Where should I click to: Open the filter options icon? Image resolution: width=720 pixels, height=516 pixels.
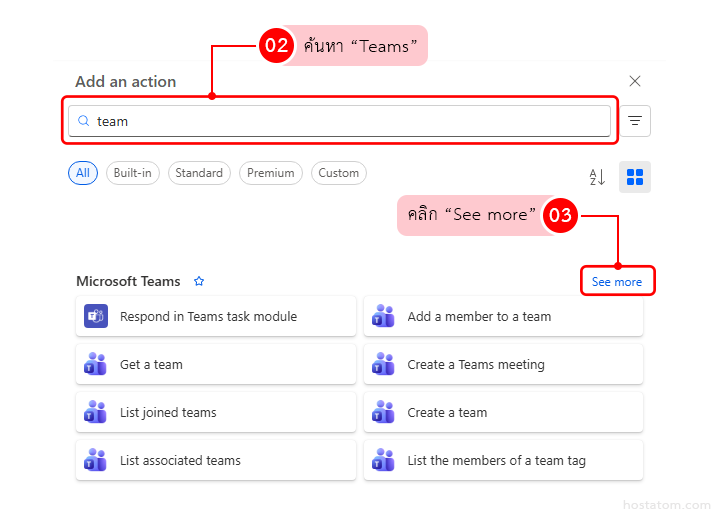pos(635,121)
